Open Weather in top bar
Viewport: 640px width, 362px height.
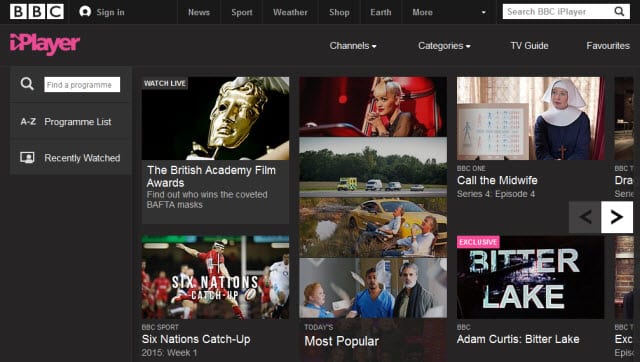click(290, 12)
